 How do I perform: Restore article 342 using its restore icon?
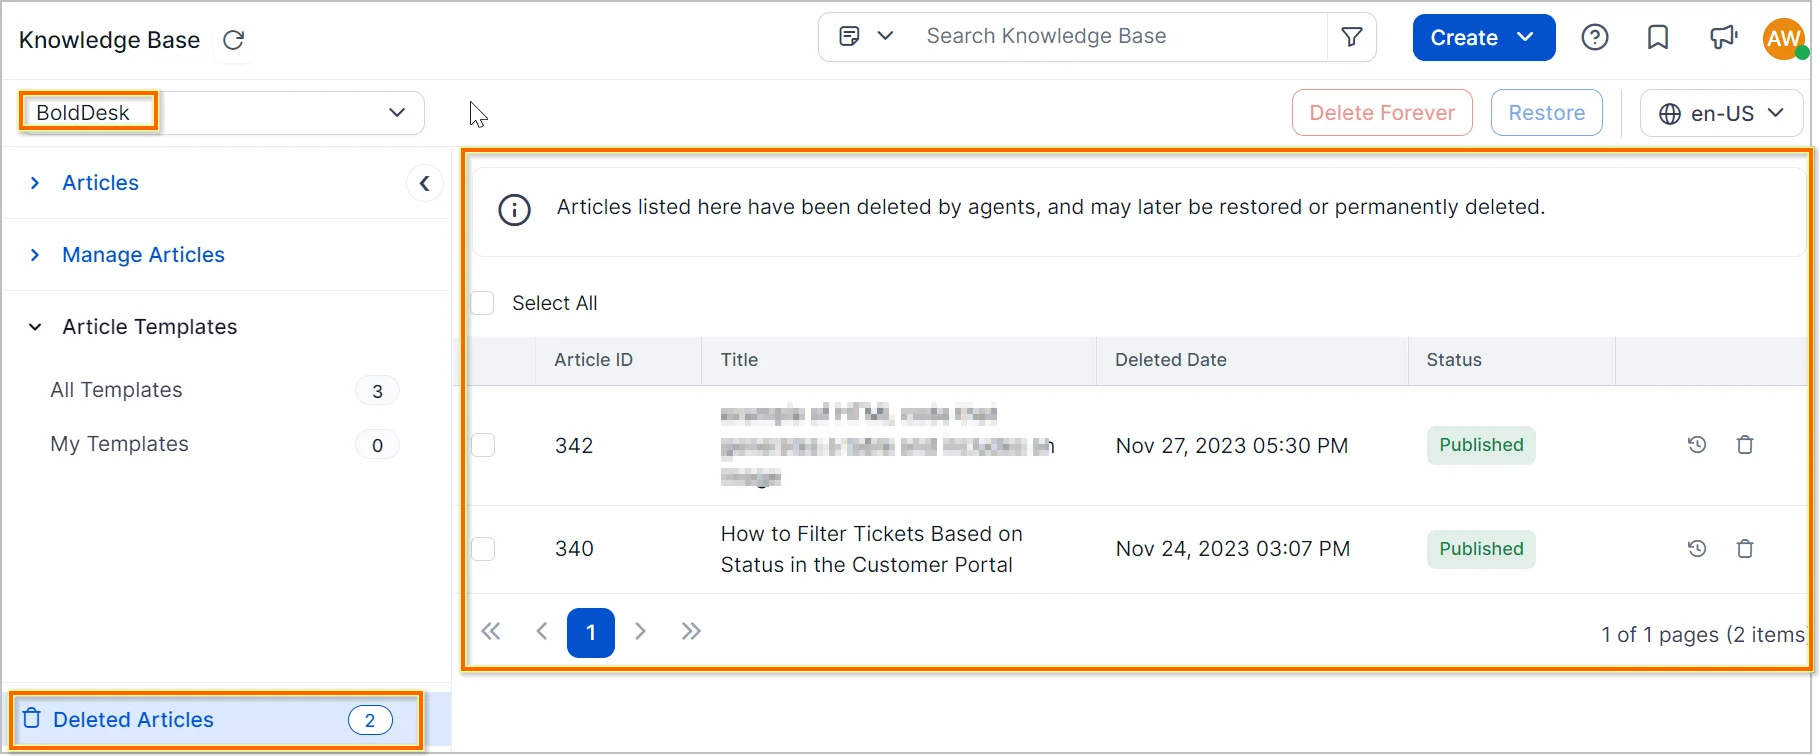(1697, 445)
